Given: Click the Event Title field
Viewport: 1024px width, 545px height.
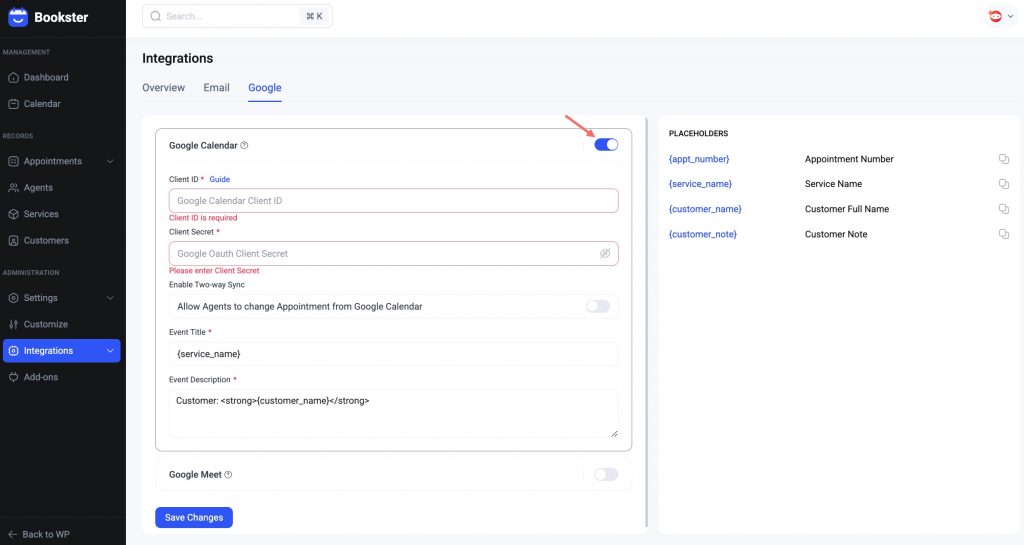Looking at the screenshot, I should click(x=393, y=354).
